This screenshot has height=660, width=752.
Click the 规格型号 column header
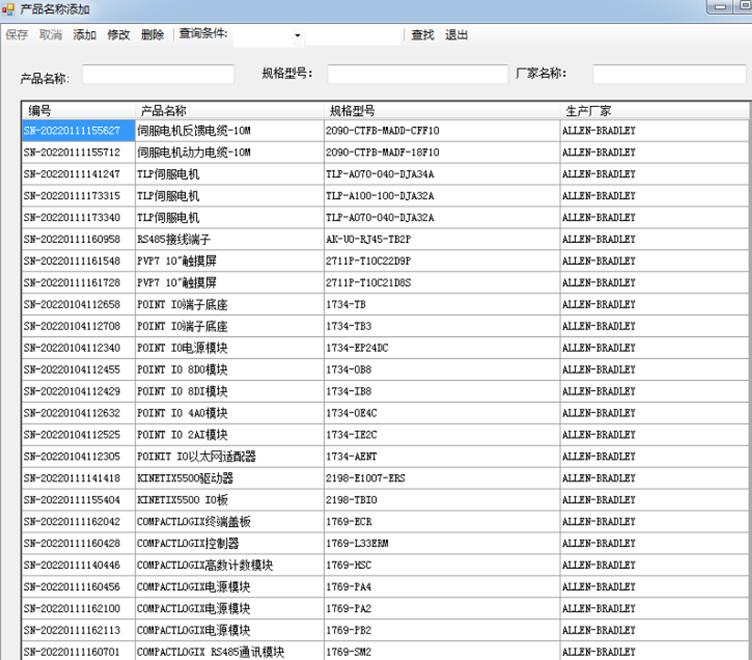[442, 111]
